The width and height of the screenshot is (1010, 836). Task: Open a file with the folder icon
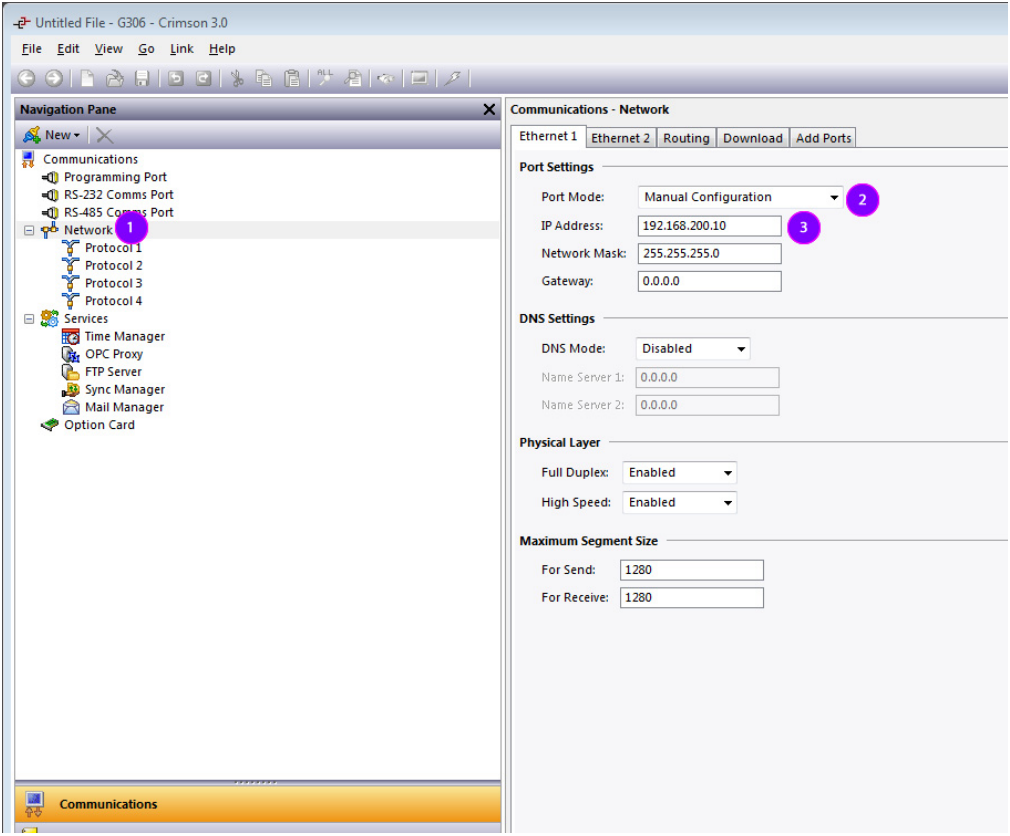(115, 79)
